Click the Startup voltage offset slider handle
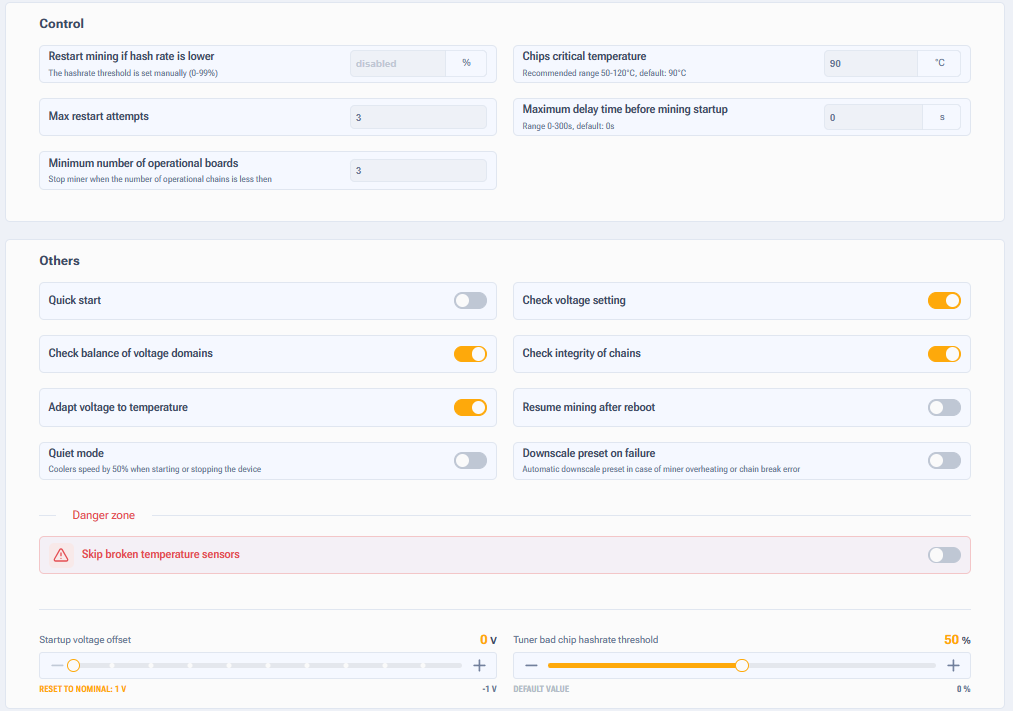The image size is (1013, 711). coord(73,666)
